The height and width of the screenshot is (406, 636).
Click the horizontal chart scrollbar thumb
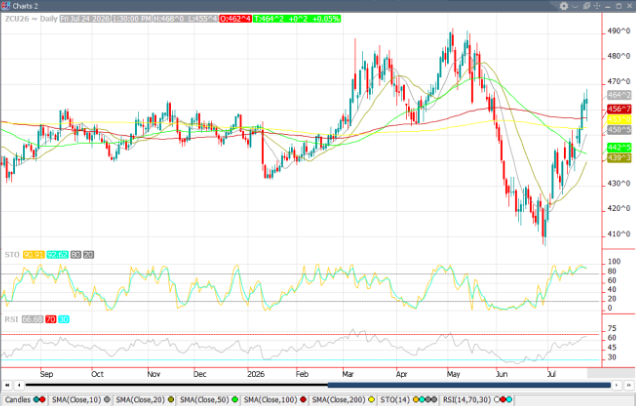(x=469, y=385)
